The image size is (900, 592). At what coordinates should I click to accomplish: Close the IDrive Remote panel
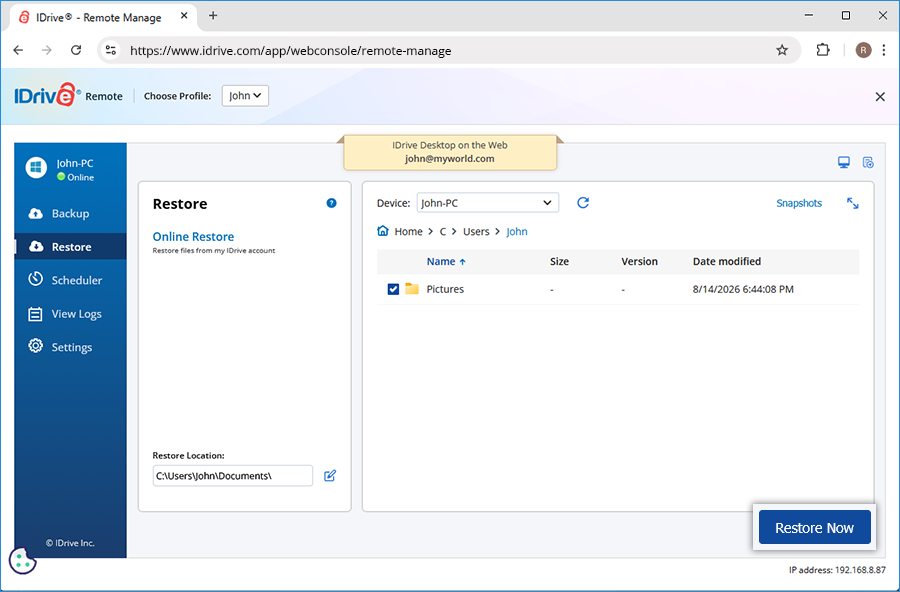click(880, 96)
